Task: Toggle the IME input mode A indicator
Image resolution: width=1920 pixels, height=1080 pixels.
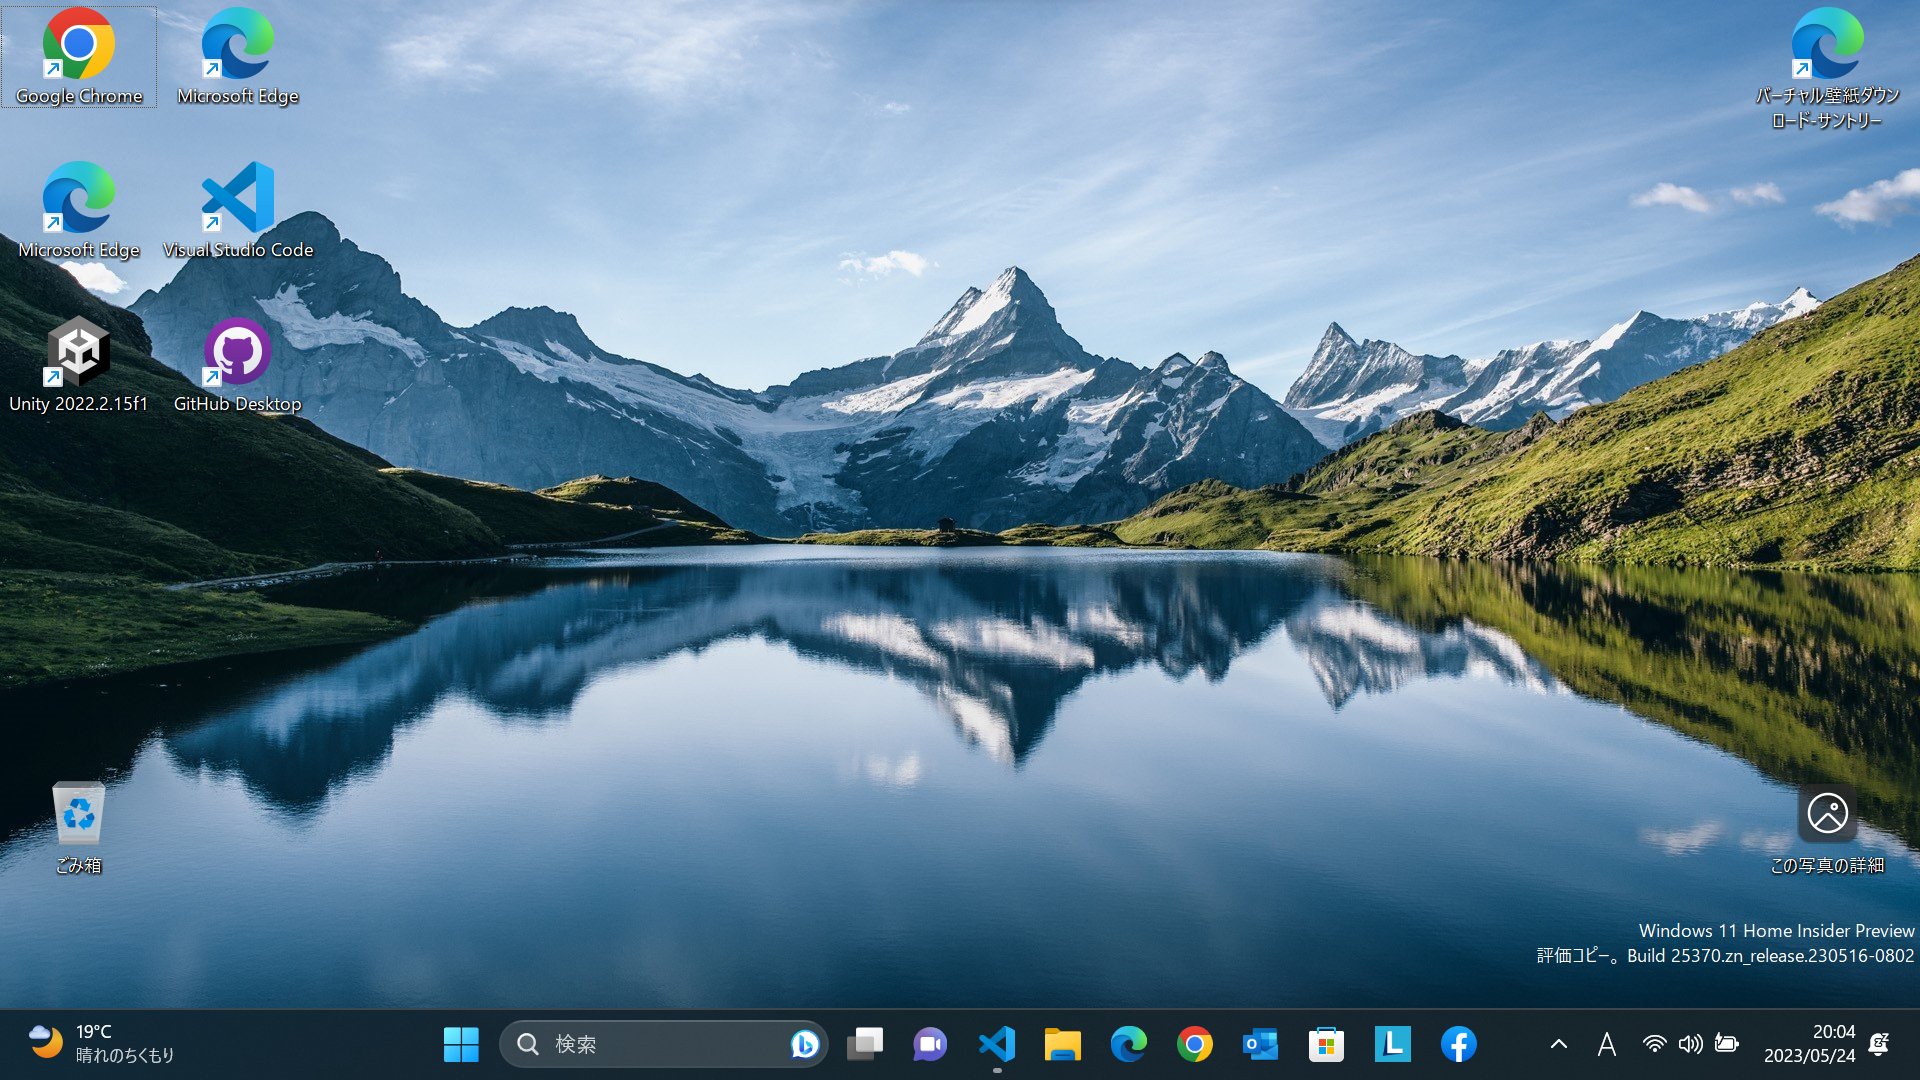Action: coord(1606,1044)
